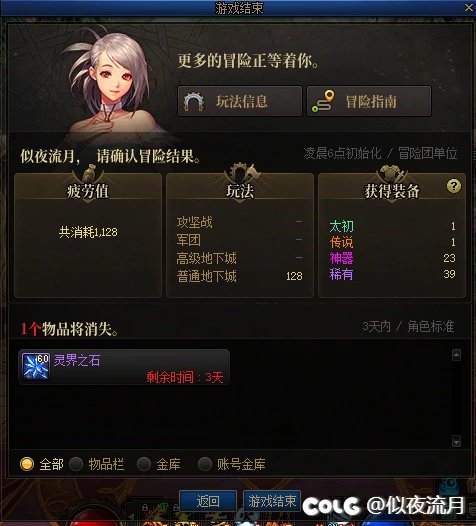Click the route pin icon beside 冒险指南
Image resolution: width=476 pixels, height=526 pixels.
pos(323,101)
